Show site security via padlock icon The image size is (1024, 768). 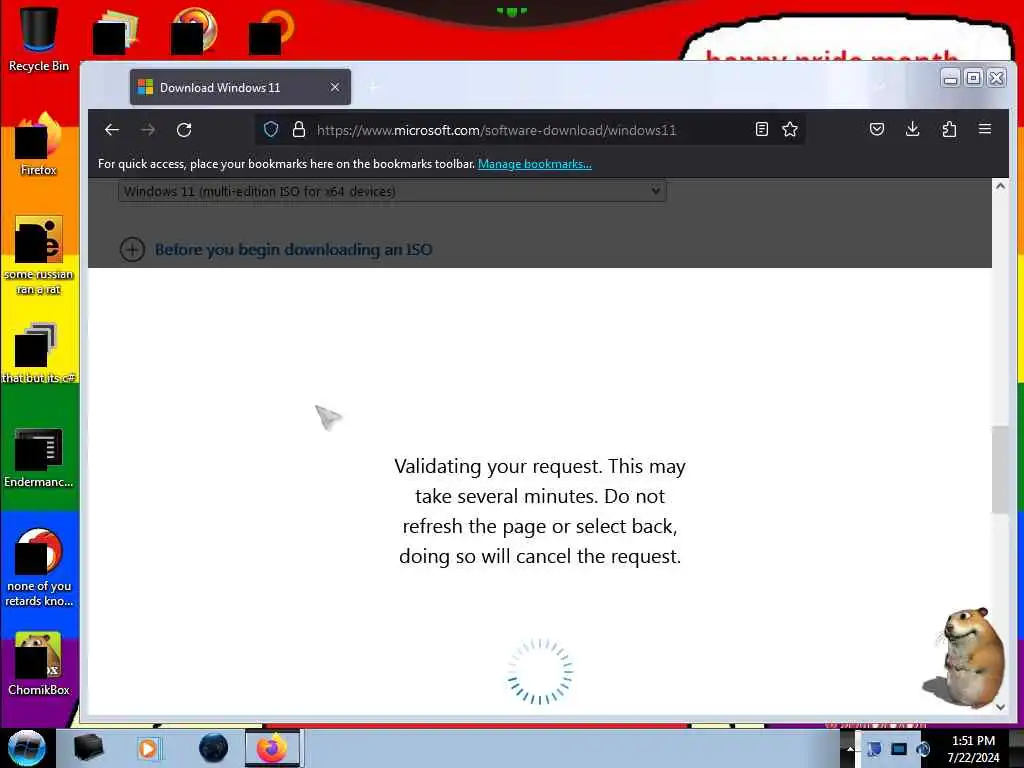(298, 129)
